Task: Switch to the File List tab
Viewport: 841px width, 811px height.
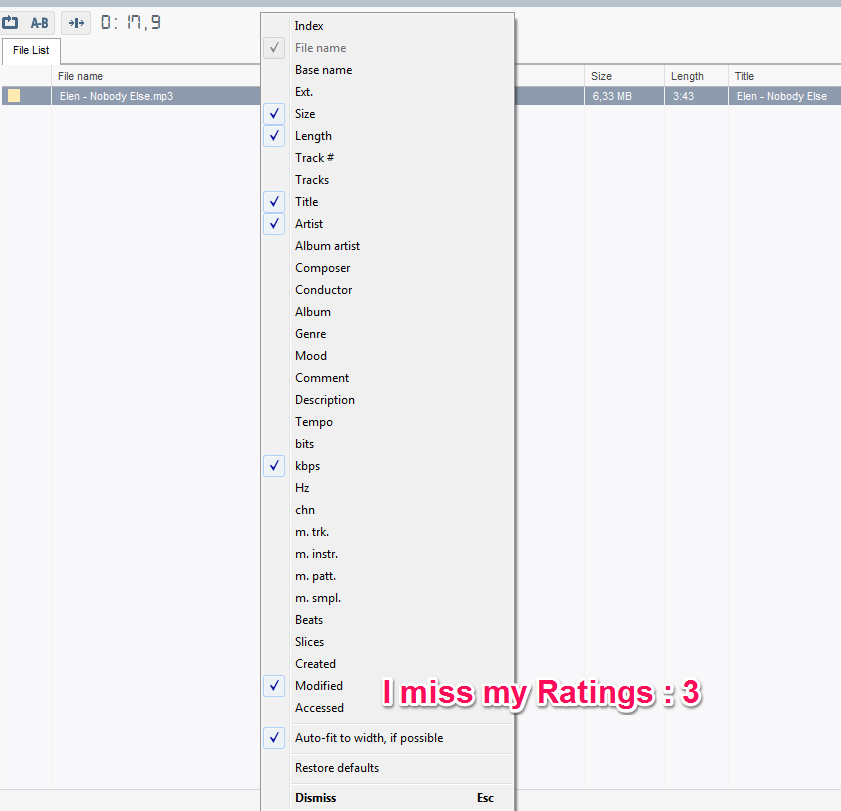Action: click(31, 50)
